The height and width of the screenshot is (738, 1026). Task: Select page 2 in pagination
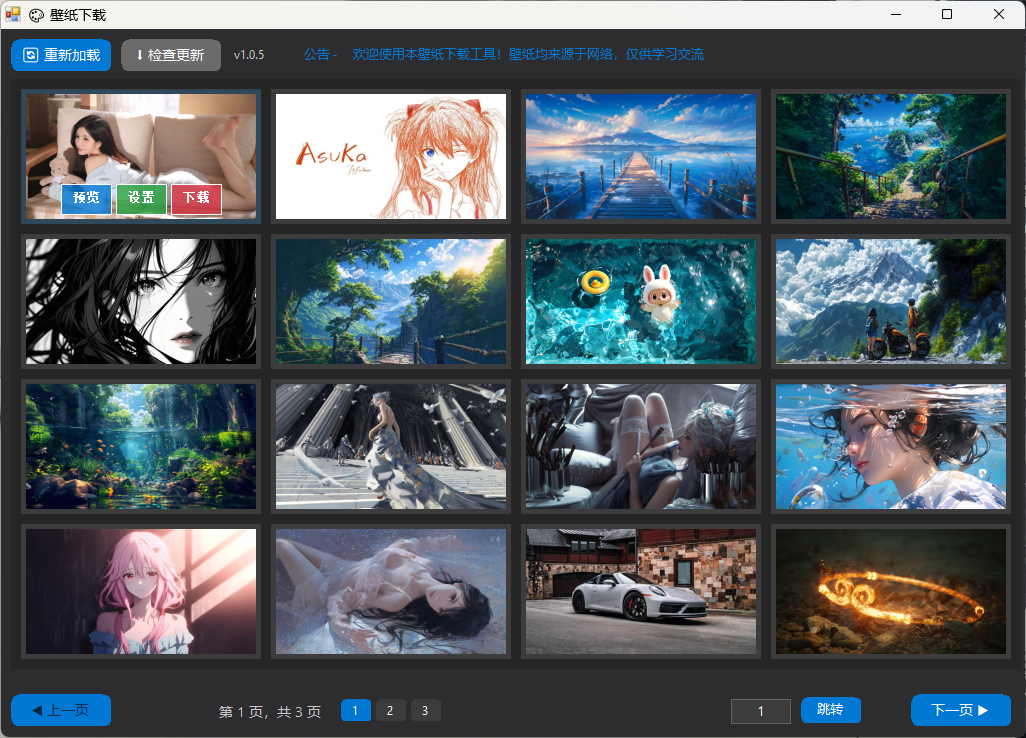[x=390, y=710]
